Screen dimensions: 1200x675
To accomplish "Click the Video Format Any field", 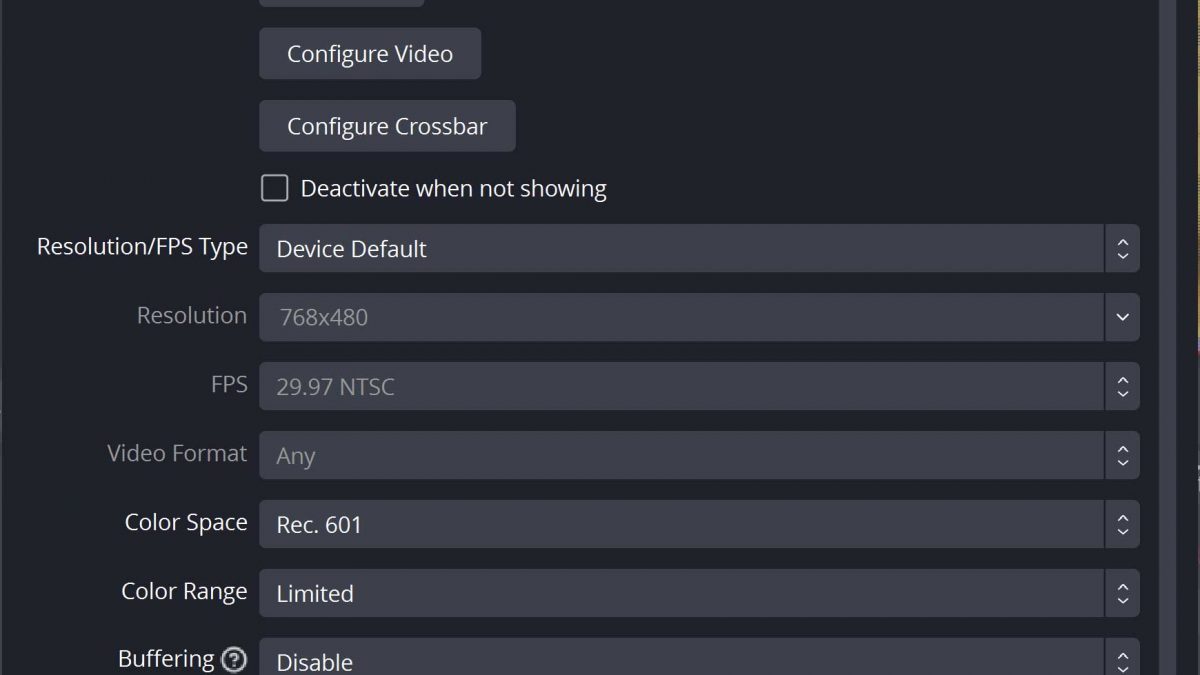I will coord(680,455).
